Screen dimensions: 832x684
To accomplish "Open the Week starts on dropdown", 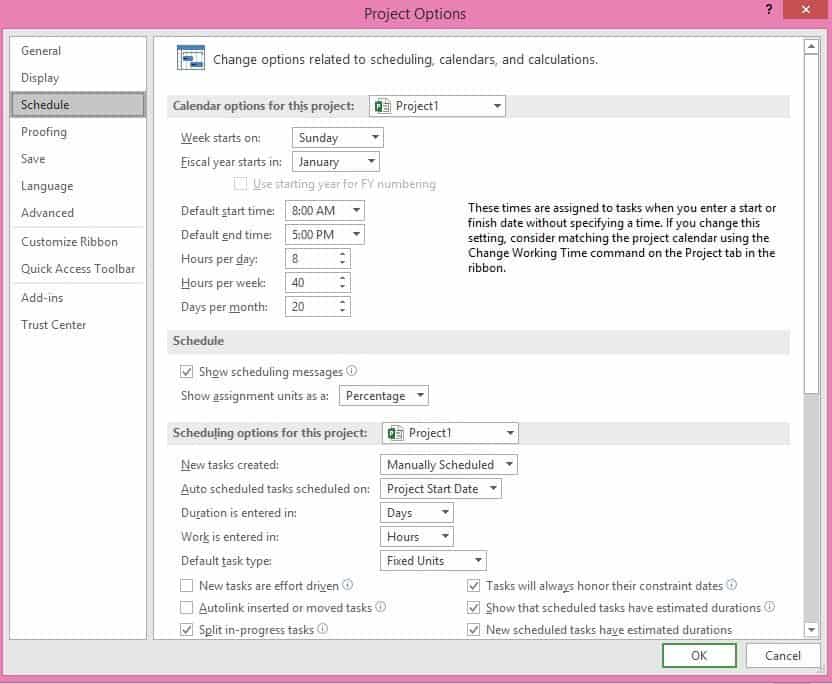I will pyautogui.click(x=337, y=138).
